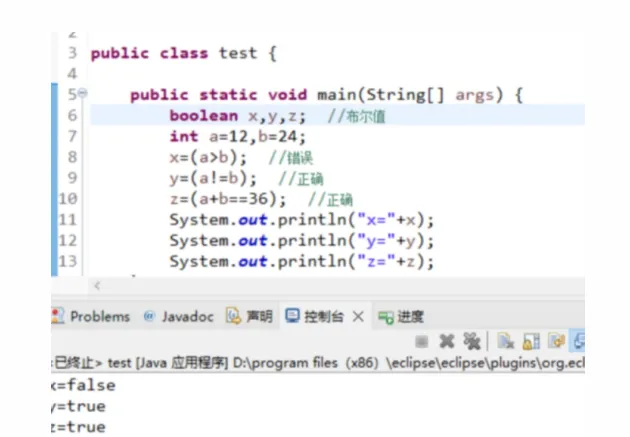Click the Problems tab icon
The image size is (630, 437).
point(57,317)
